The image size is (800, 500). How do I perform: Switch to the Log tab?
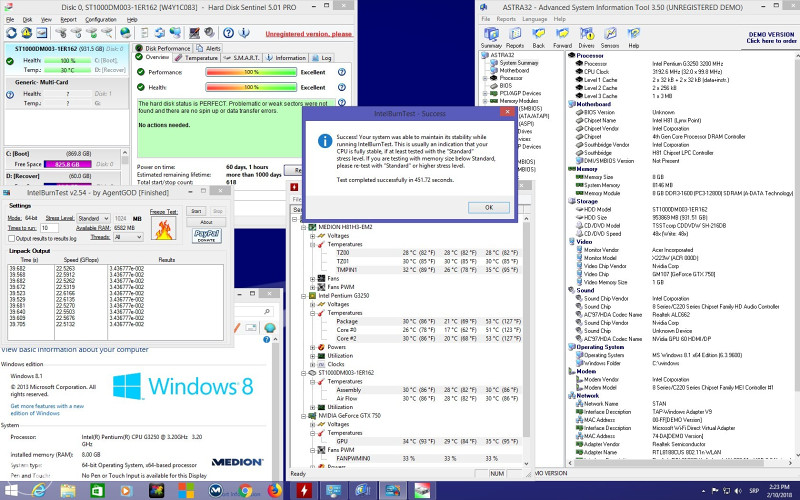point(322,58)
